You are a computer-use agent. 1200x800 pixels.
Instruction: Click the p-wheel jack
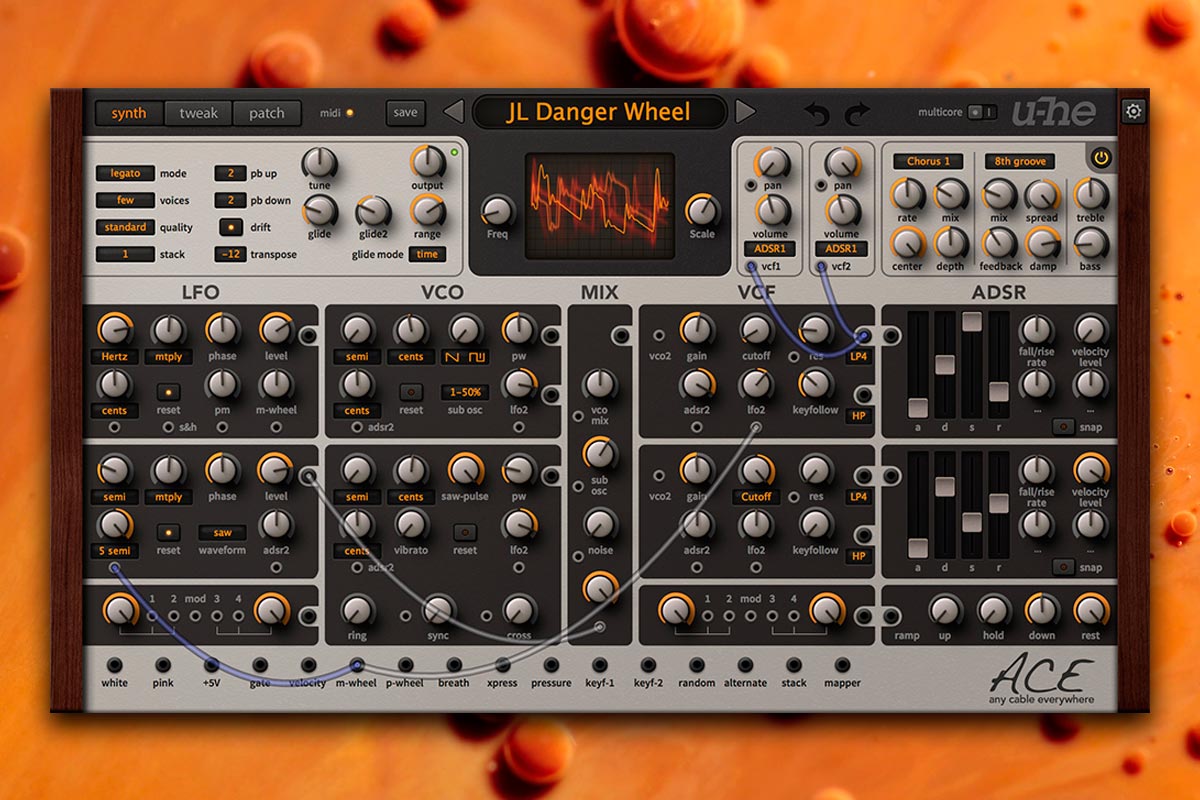(405, 664)
